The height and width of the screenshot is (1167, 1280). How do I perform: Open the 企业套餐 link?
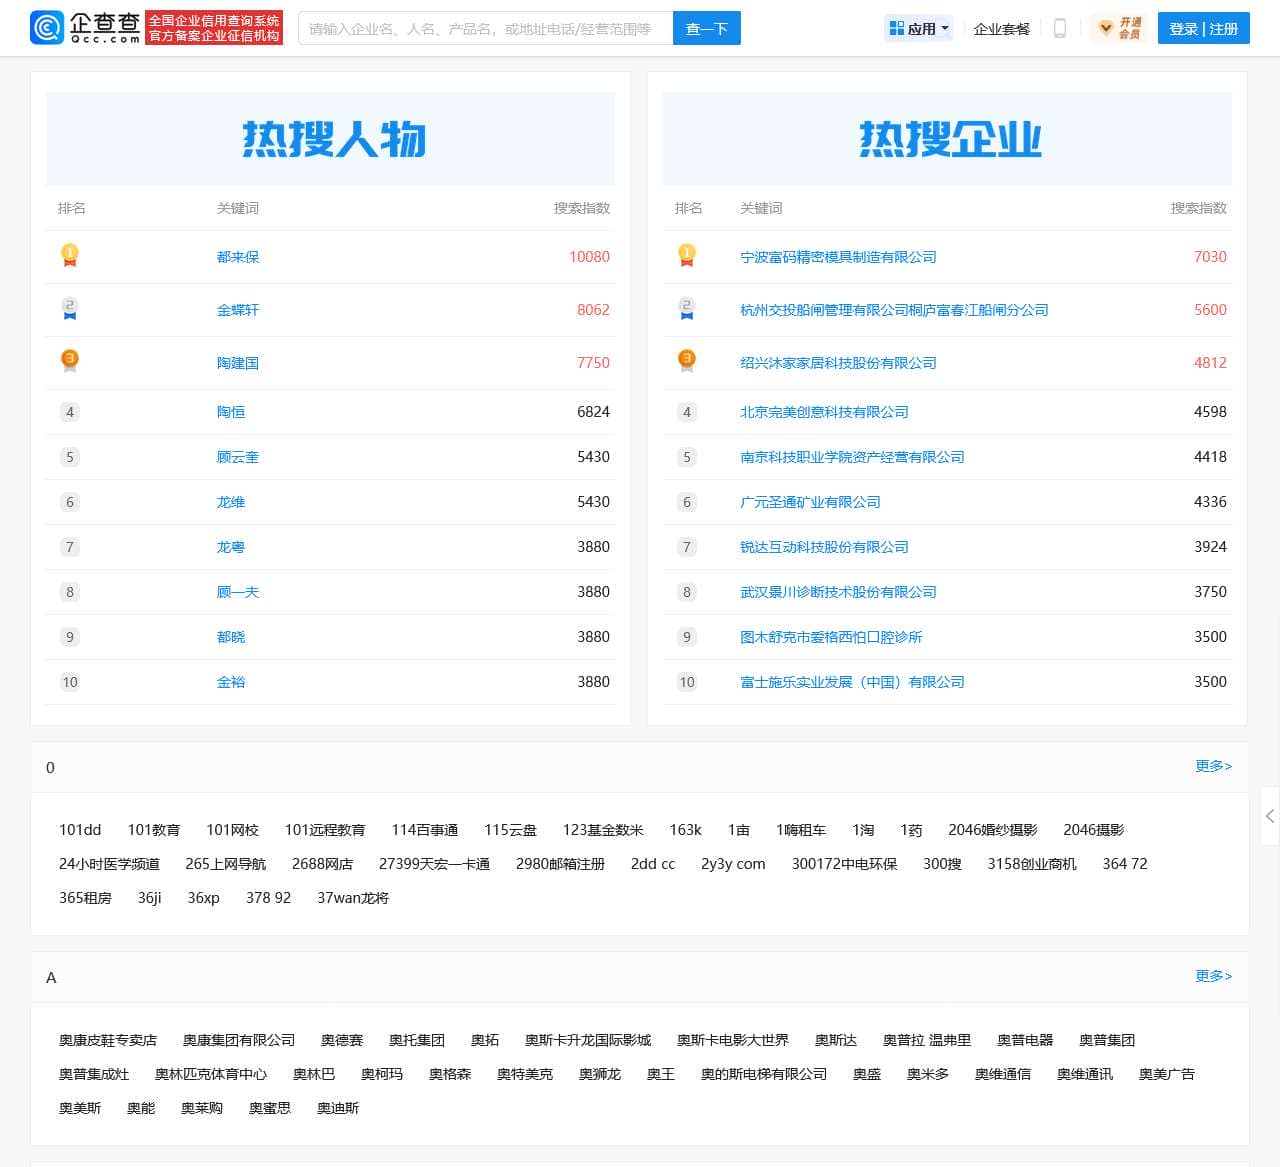(1002, 29)
